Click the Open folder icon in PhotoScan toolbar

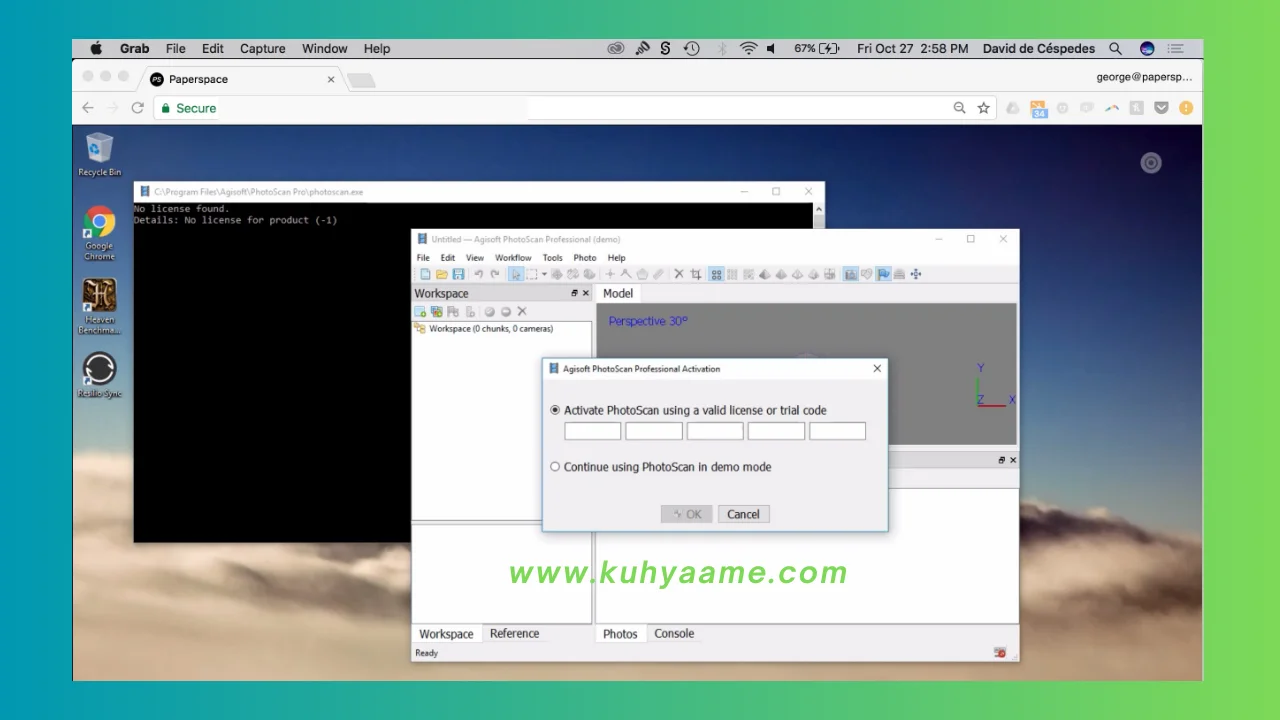[x=442, y=274]
